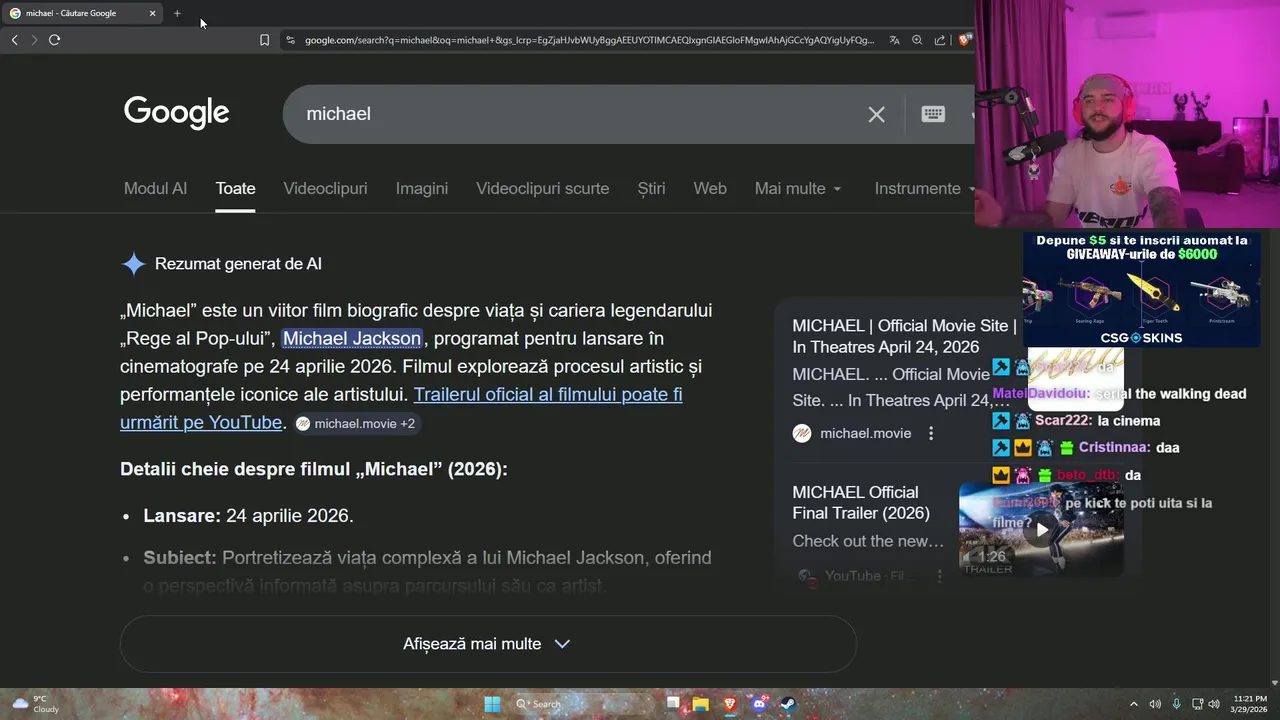Click the translate page icon
1280x720 pixels.
pyautogui.click(x=894, y=40)
